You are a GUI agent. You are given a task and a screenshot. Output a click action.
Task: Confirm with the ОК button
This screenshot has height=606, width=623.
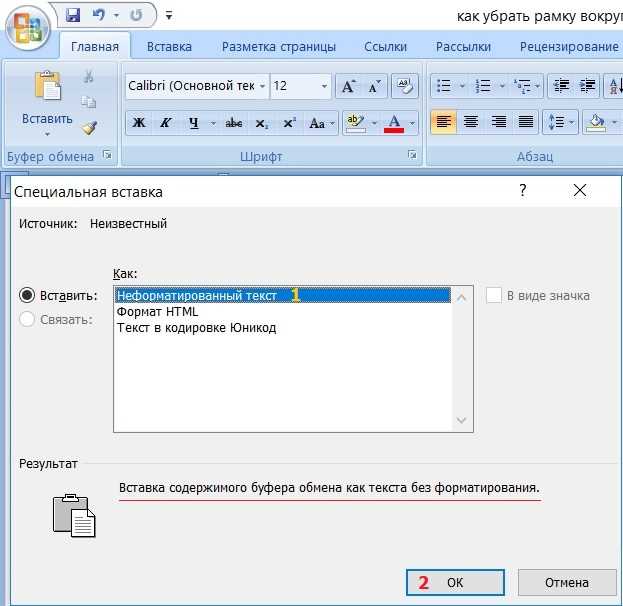pyautogui.click(x=455, y=583)
